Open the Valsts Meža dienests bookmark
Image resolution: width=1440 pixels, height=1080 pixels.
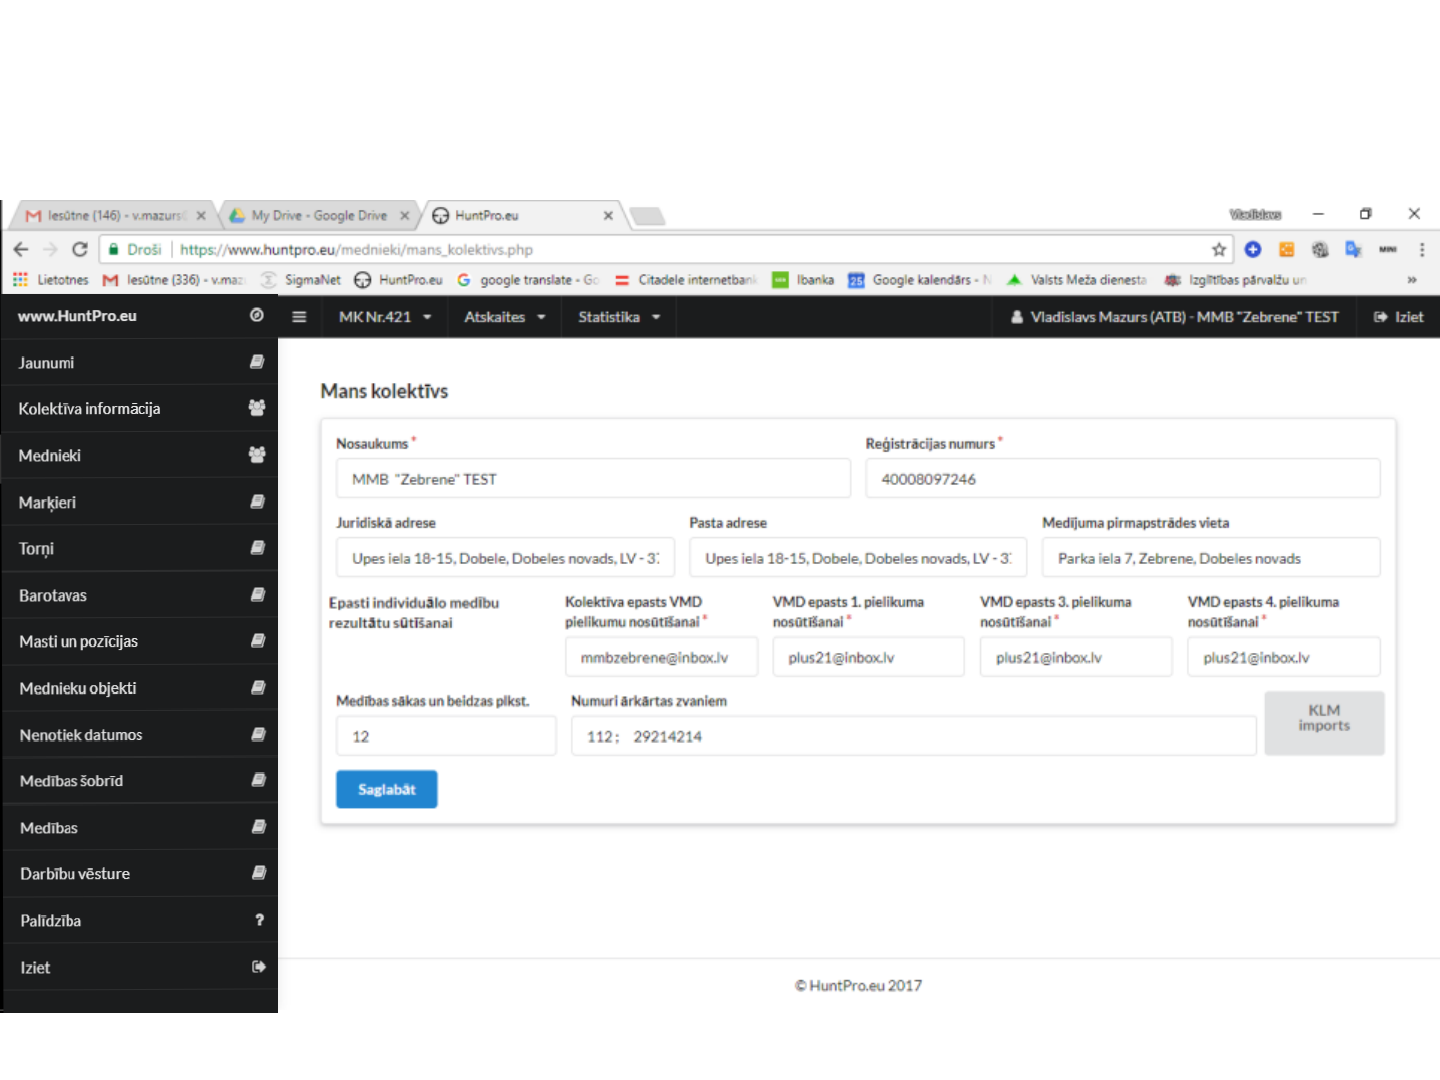[1077, 280]
